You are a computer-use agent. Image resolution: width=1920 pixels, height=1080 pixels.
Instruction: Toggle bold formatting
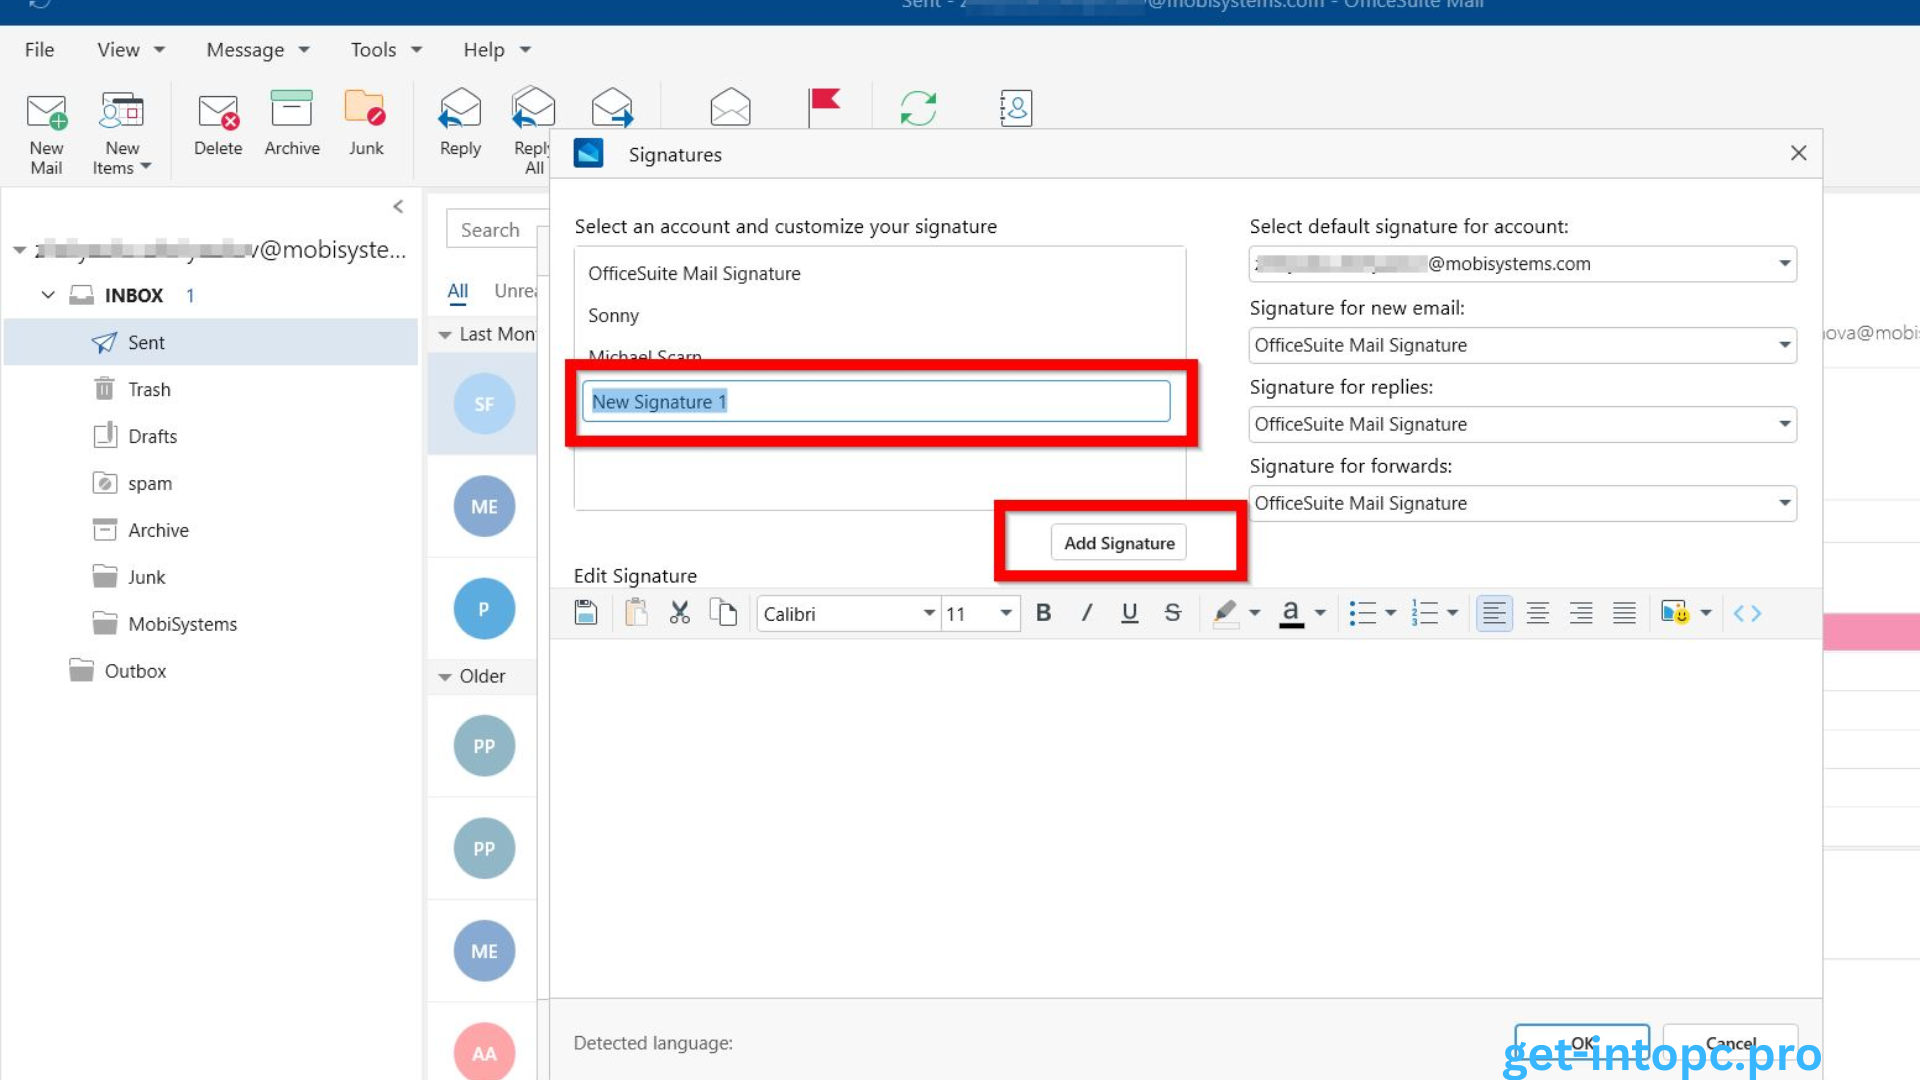pos(1043,613)
